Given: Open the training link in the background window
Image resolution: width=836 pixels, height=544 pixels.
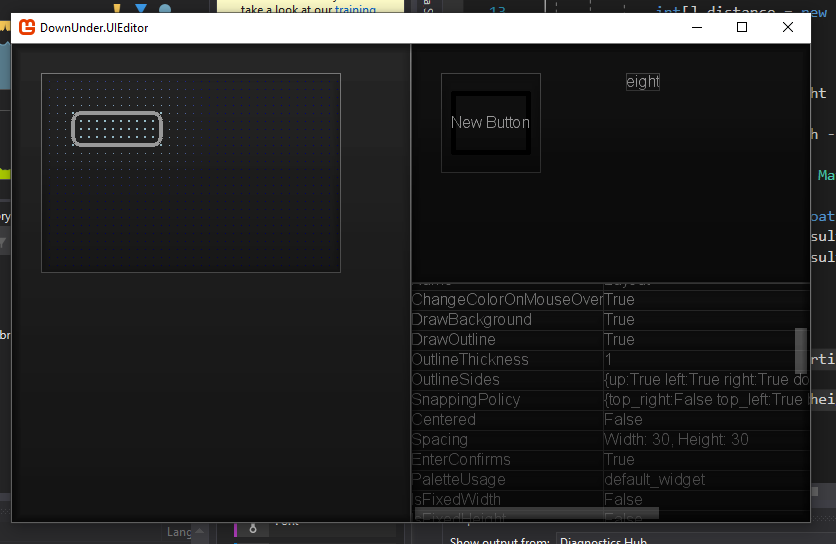Looking at the screenshot, I should pyautogui.click(x=355, y=9).
